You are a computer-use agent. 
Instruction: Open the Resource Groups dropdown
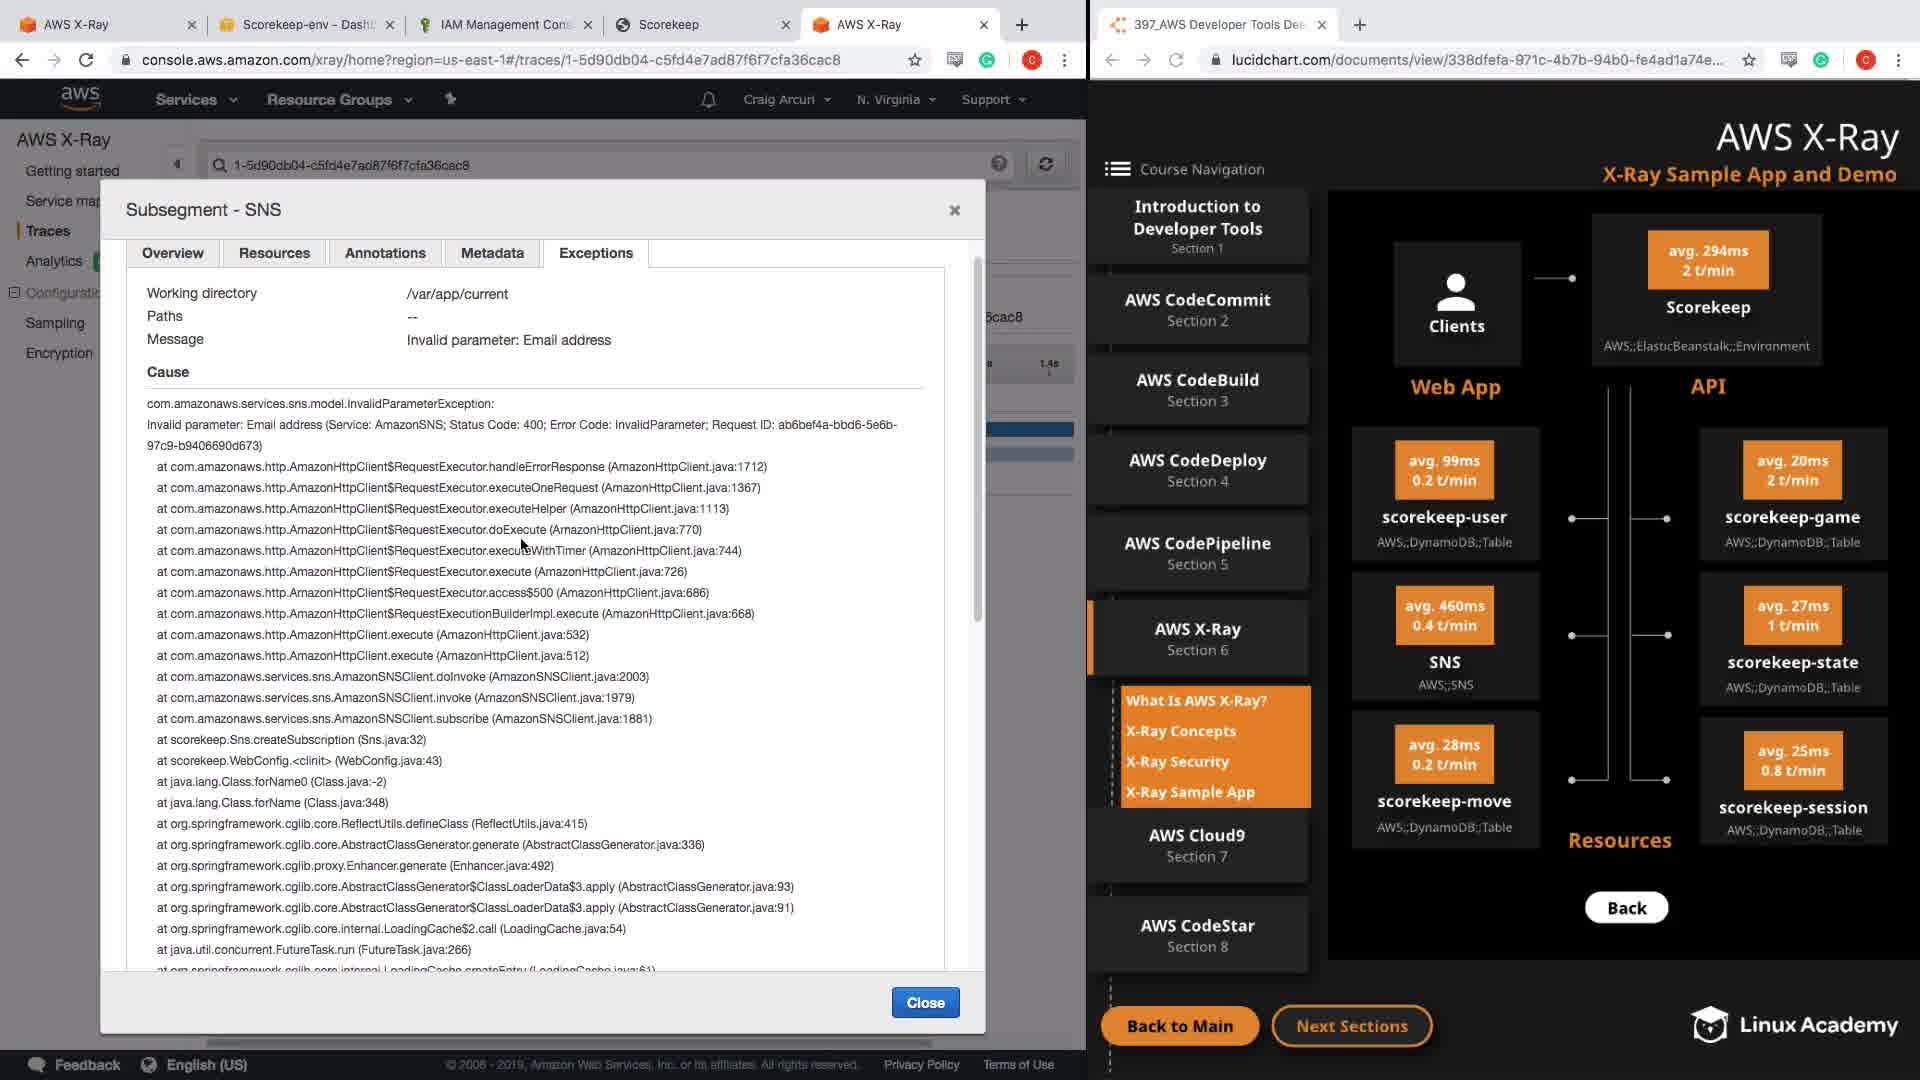[339, 100]
